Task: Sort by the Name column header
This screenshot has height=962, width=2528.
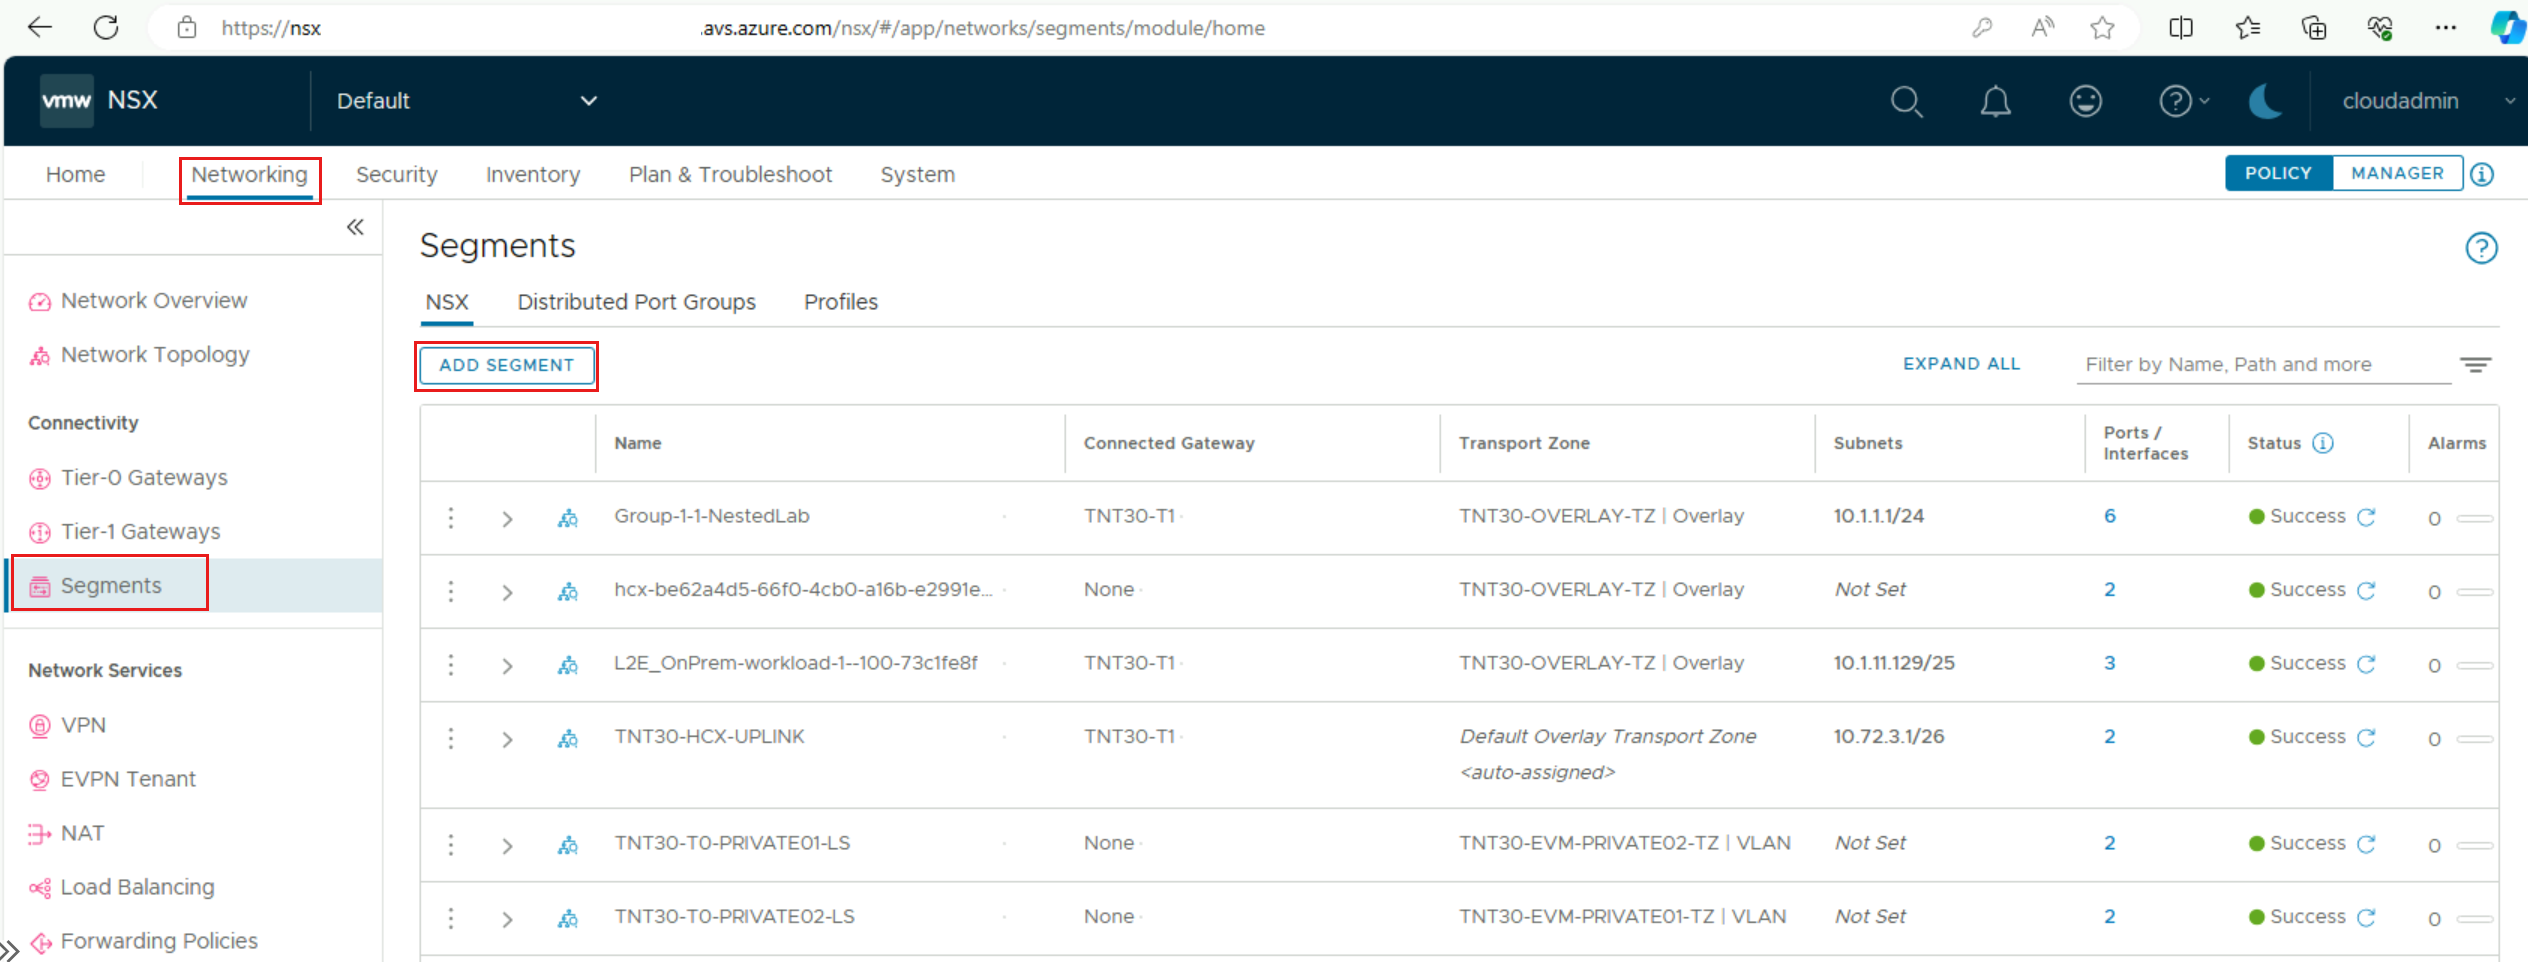Action: [637, 443]
